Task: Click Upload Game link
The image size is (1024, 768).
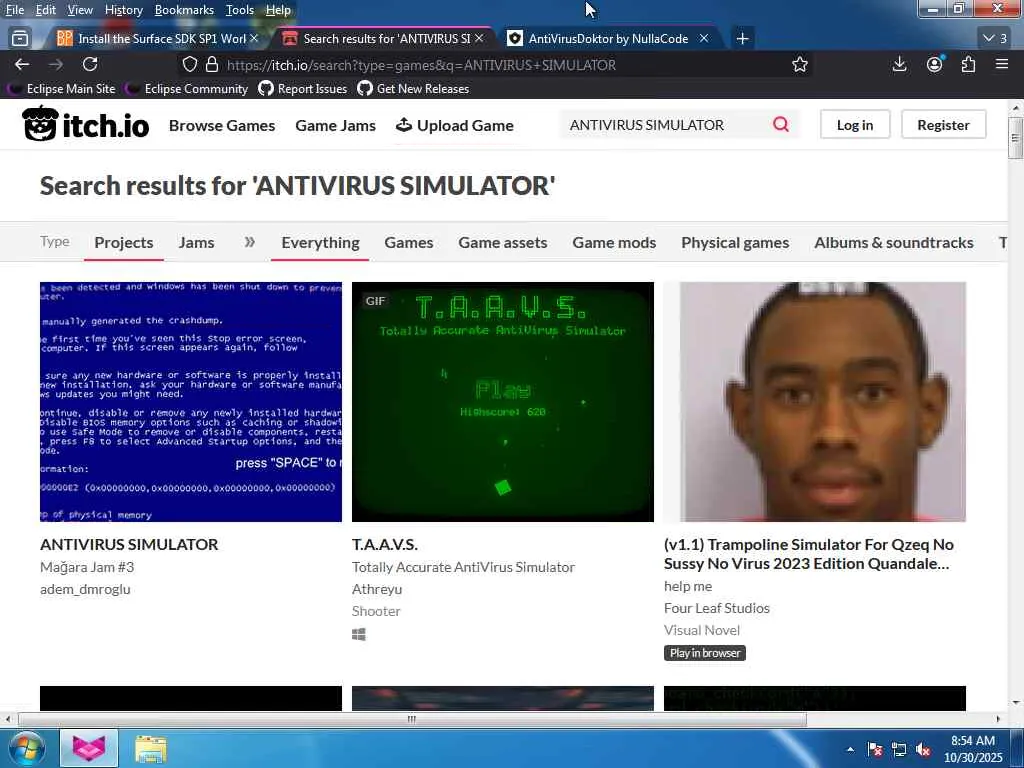Action: click(x=455, y=125)
